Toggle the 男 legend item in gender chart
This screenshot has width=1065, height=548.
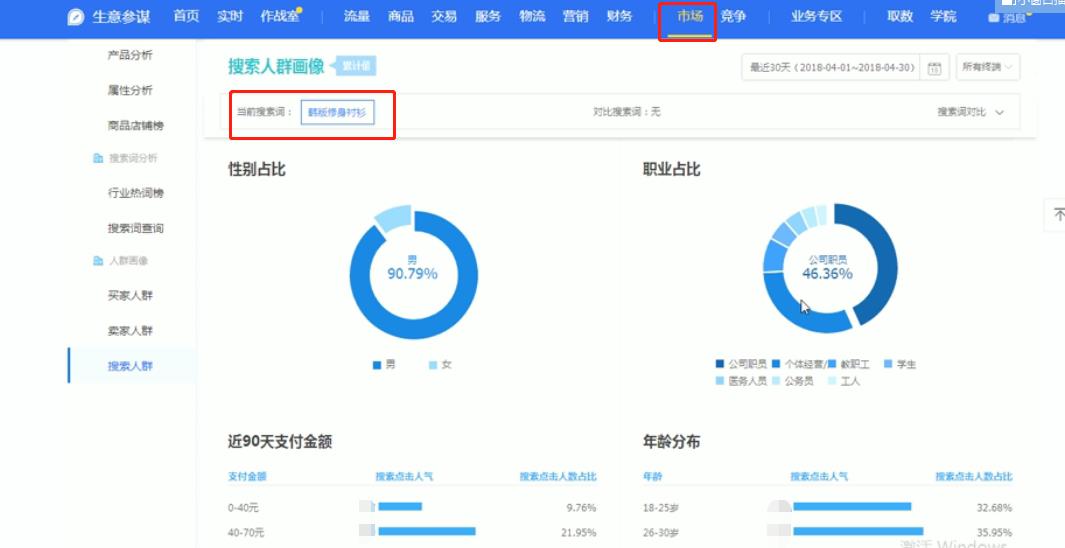(x=384, y=365)
